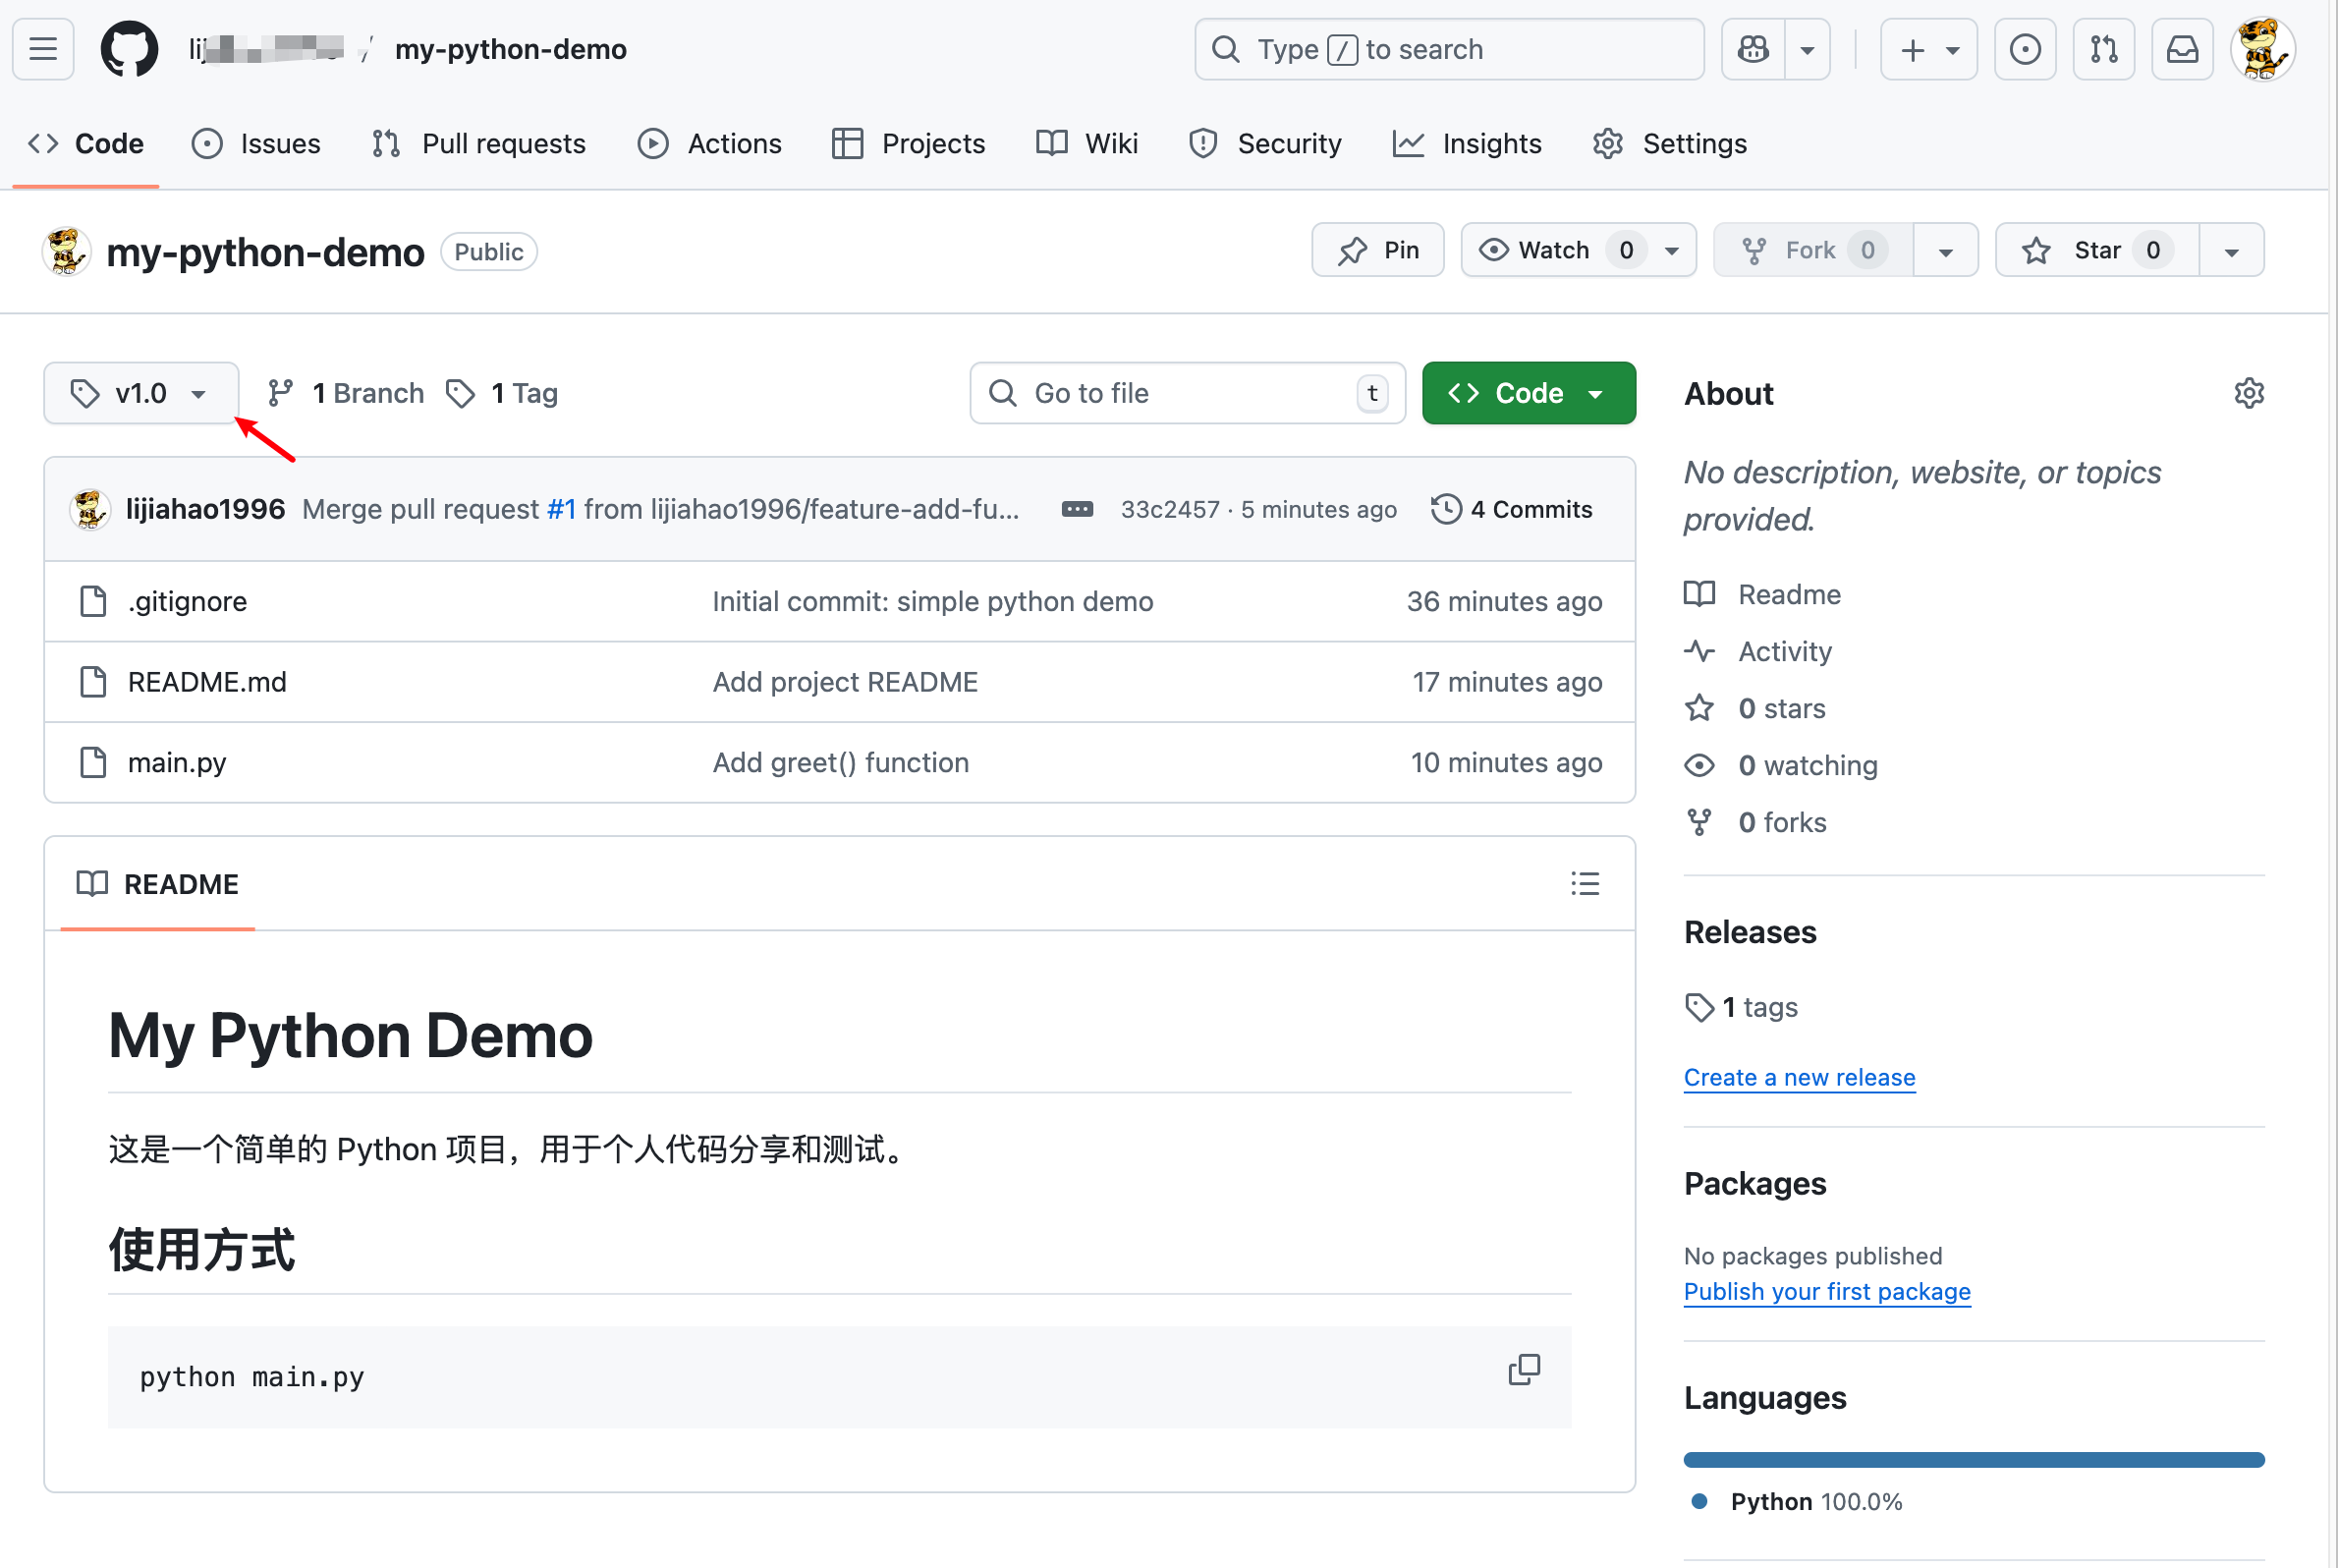This screenshot has width=2338, height=1568.
Task: Open the v1.0 tag switcher dropdown
Action: point(140,393)
